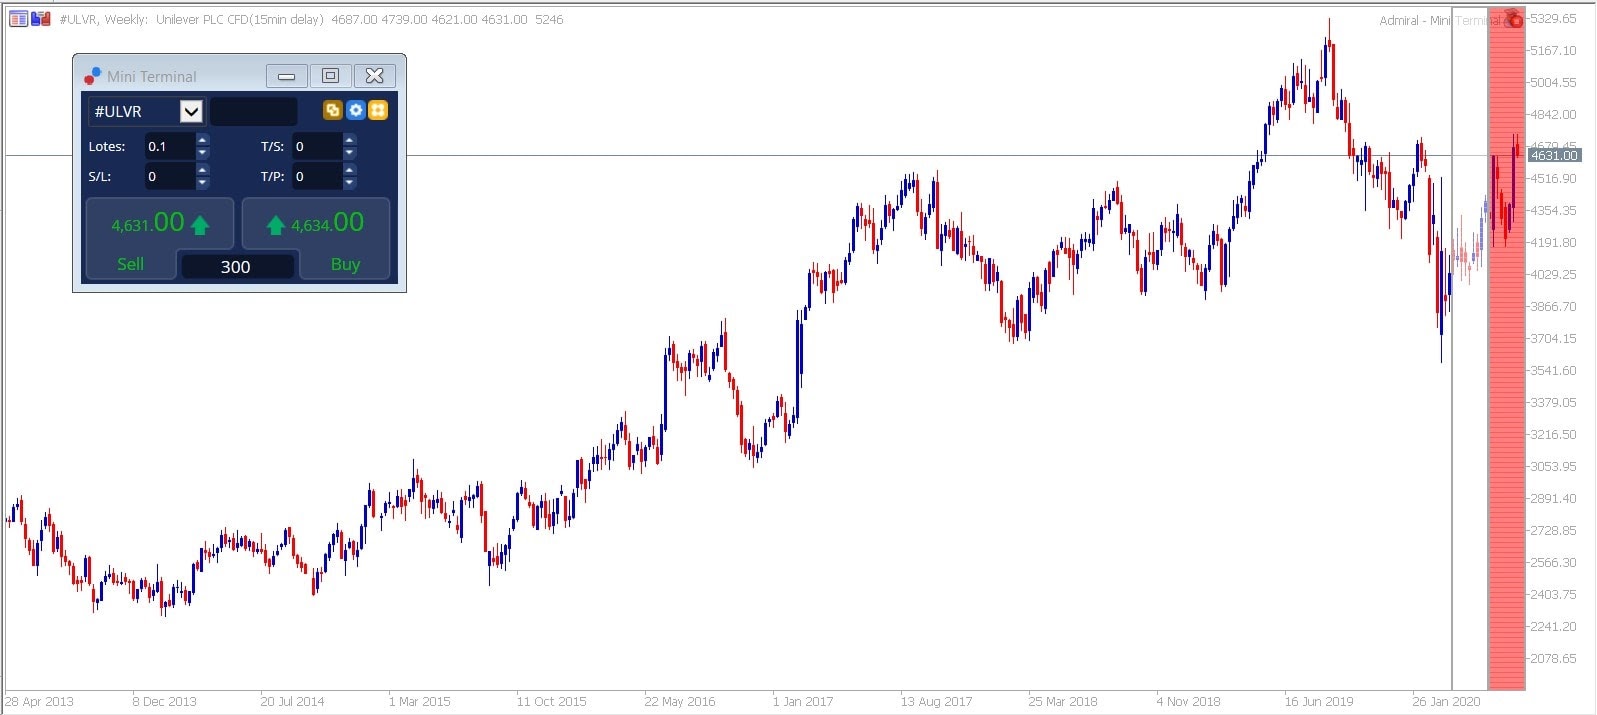Decrease Lotes value with down arrow
1597x715 pixels.
coord(203,153)
